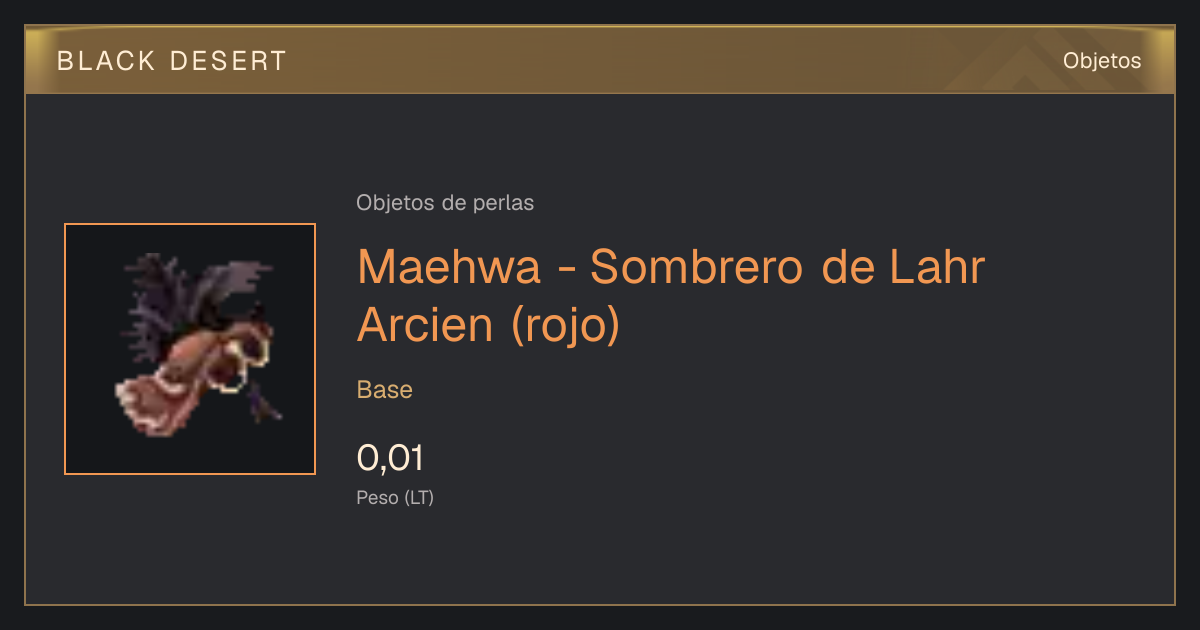Click the Maehwa hat item icon
This screenshot has height=630, width=1200.
coord(190,349)
